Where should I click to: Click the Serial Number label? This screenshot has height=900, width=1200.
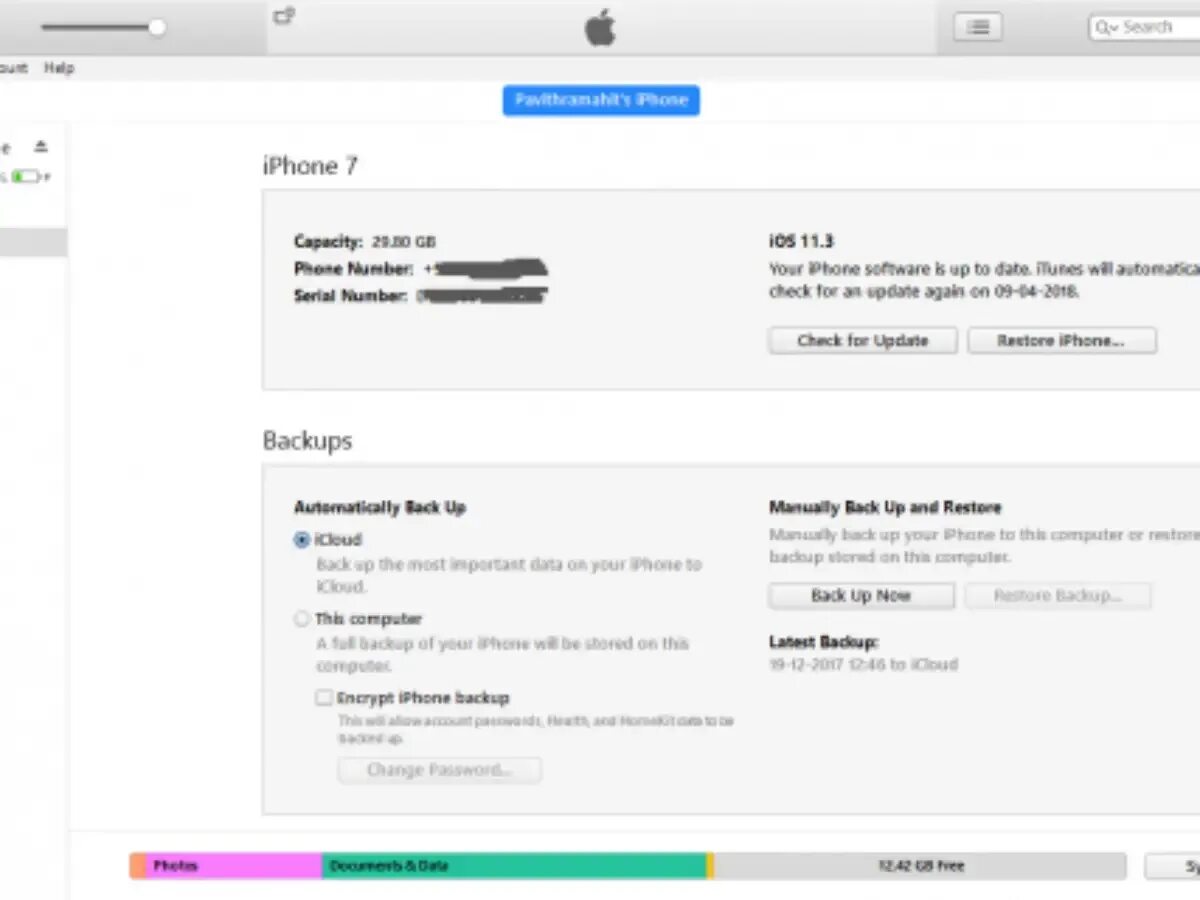click(x=350, y=295)
